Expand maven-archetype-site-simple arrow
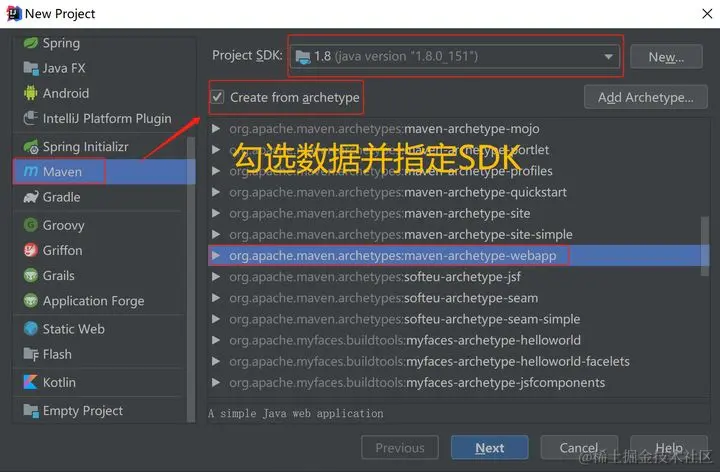 [215, 234]
